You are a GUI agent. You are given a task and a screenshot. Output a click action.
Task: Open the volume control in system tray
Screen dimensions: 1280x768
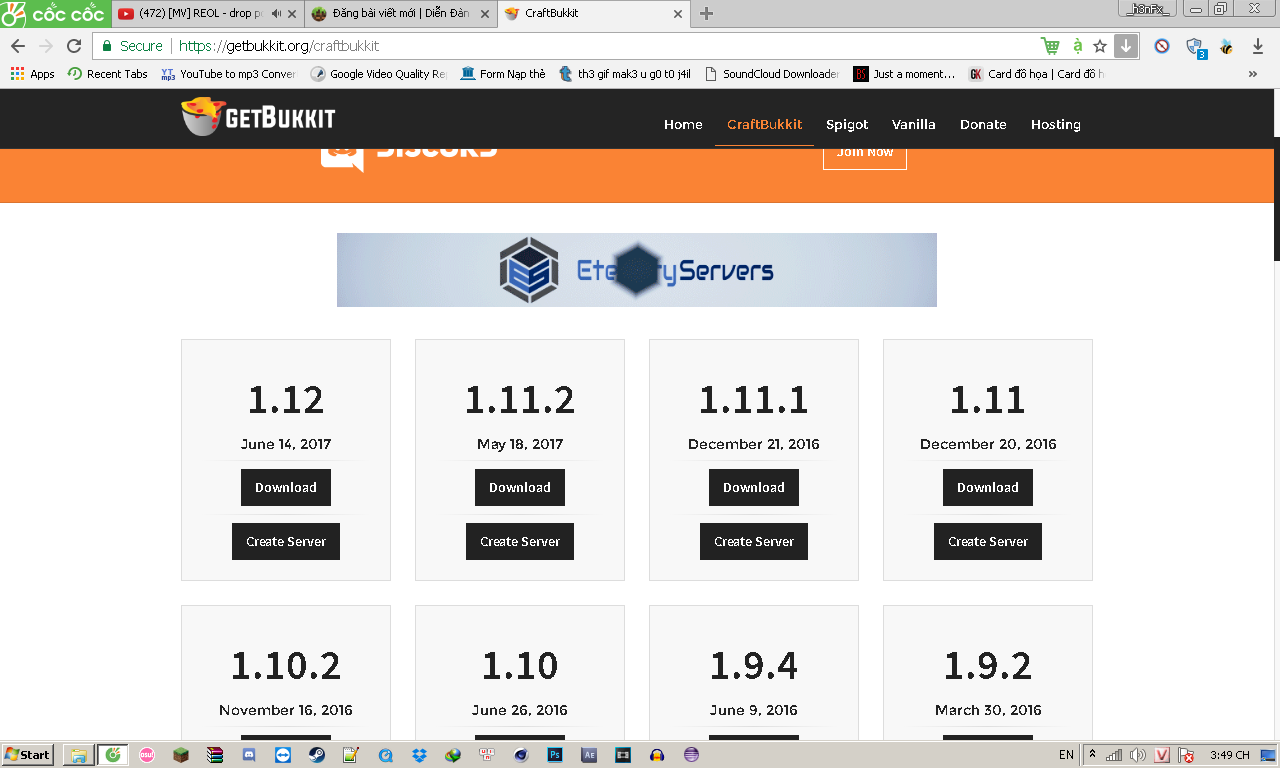tap(1139, 755)
